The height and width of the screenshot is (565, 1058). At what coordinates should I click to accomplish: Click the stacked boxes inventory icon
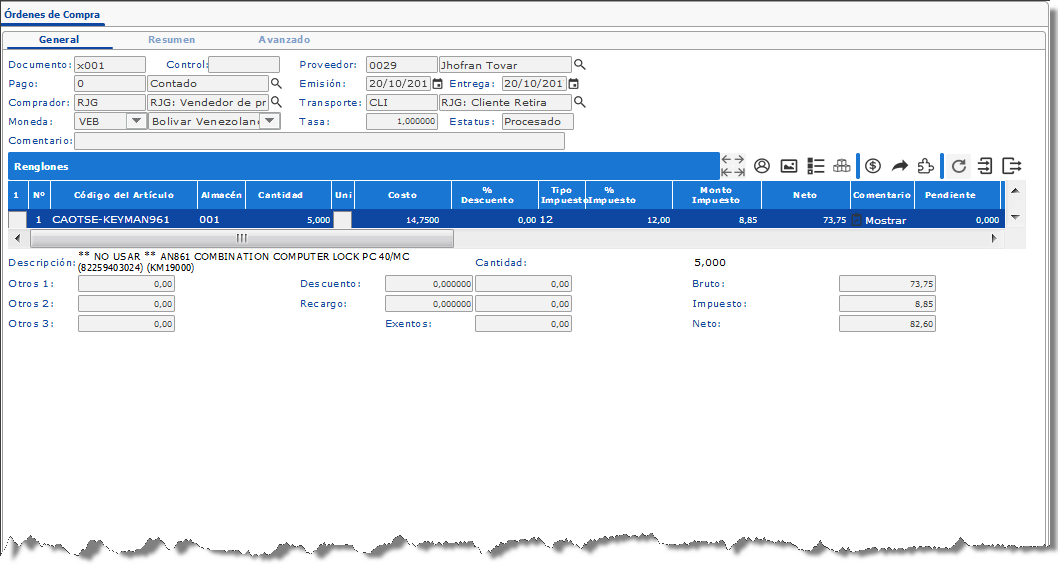[x=842, y=166]
